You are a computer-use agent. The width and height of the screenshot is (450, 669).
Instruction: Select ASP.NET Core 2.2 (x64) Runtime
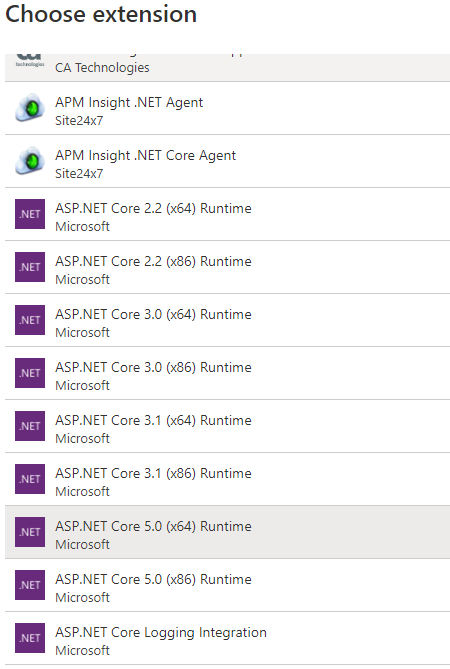point(227,214)
